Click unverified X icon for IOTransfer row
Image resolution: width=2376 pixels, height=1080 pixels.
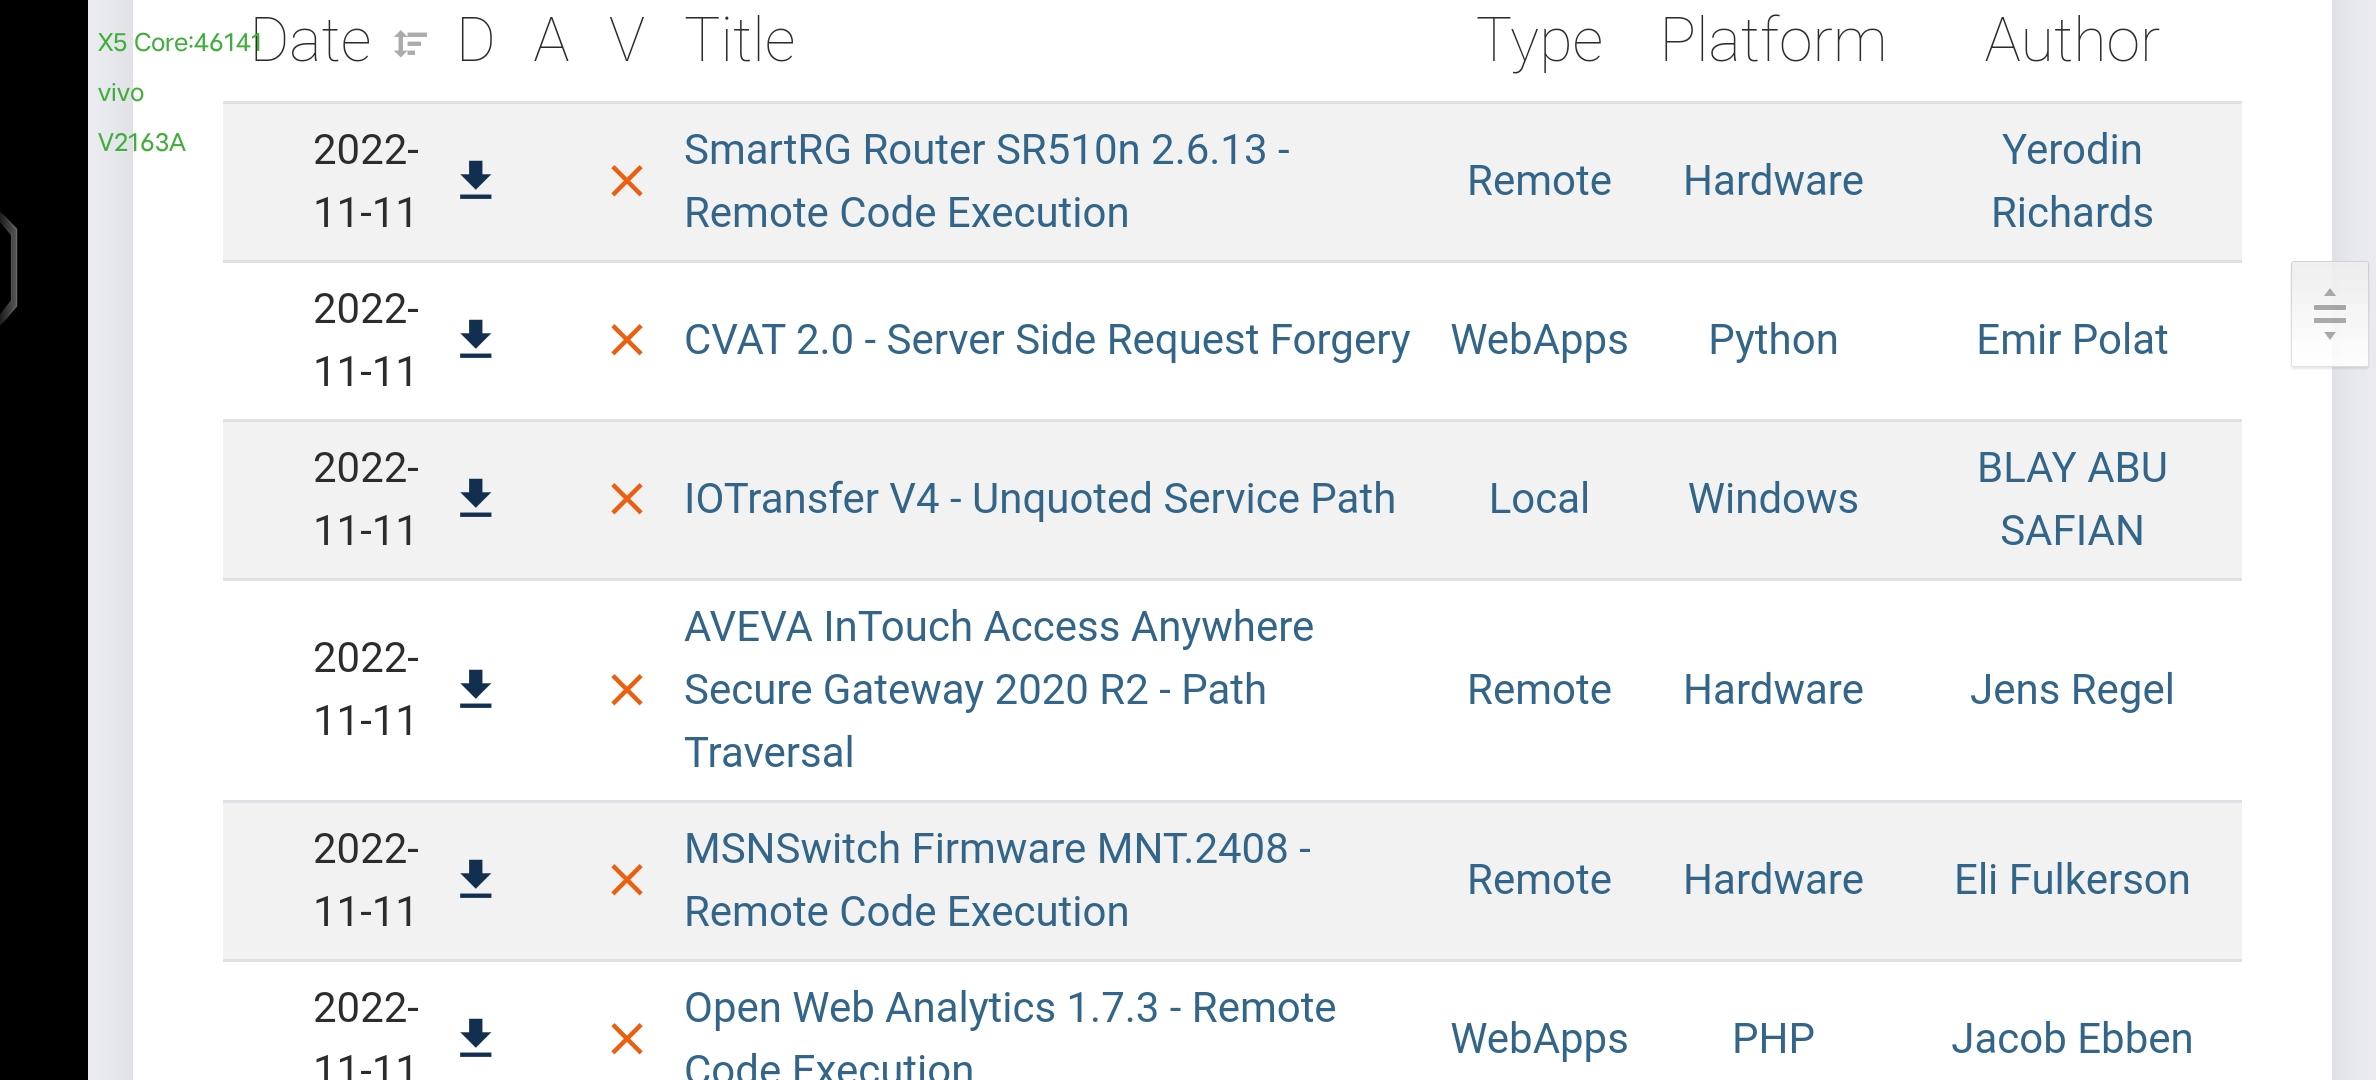[x=627, y=499]
